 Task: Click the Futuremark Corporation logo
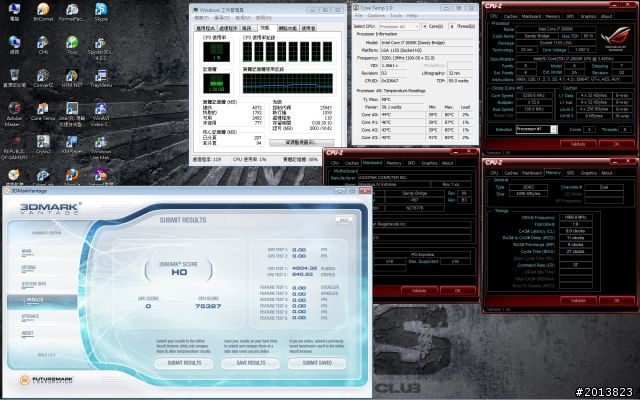pyautogui.click(x=46, y=380)
